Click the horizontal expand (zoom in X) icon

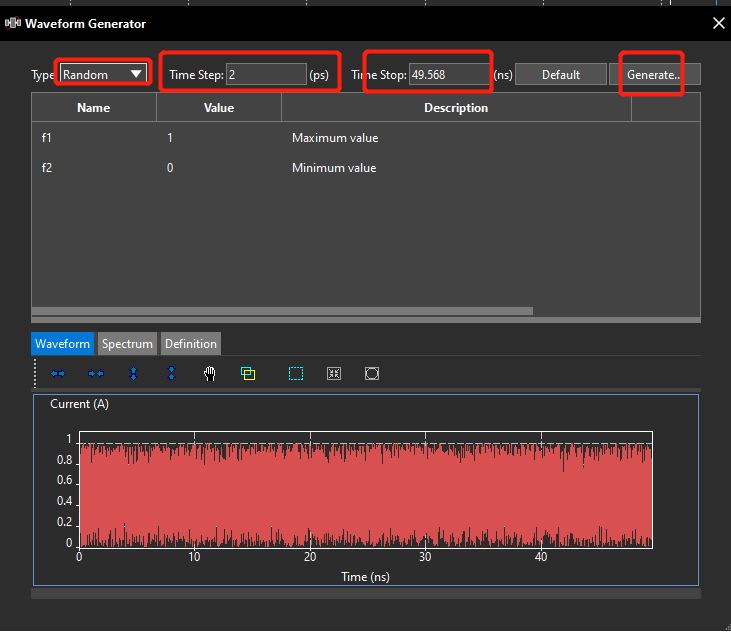(58, 374)
